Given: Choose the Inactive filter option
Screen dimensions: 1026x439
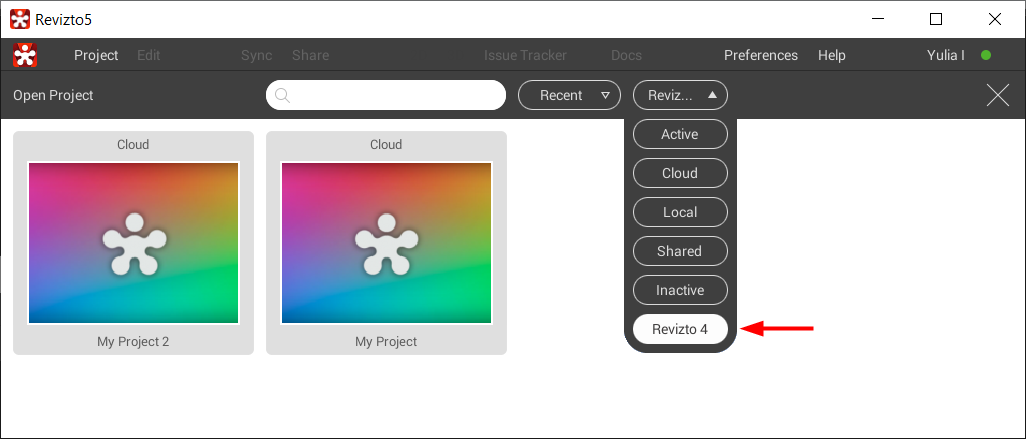Looking at the screenshot, I should 680,290.
